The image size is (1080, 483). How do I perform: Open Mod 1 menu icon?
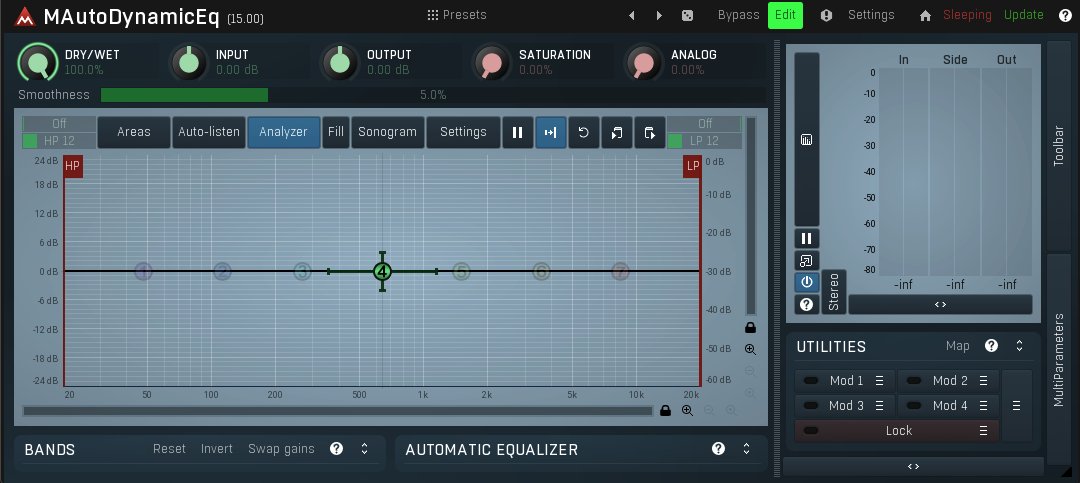[x=879, y=381]
